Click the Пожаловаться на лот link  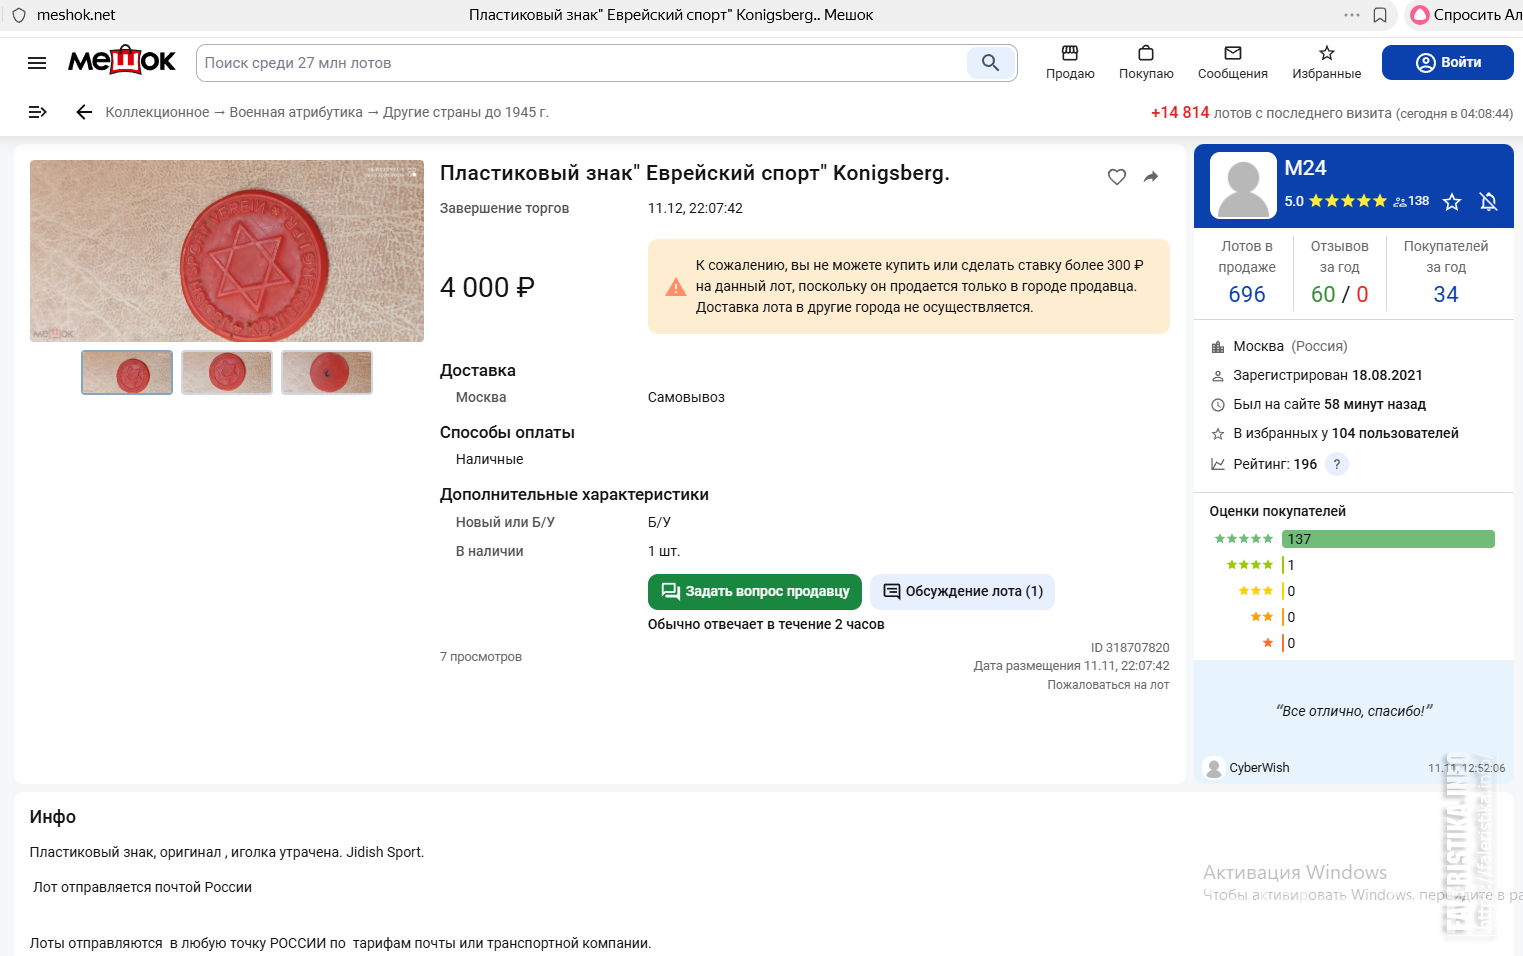tap(1108, 685)
